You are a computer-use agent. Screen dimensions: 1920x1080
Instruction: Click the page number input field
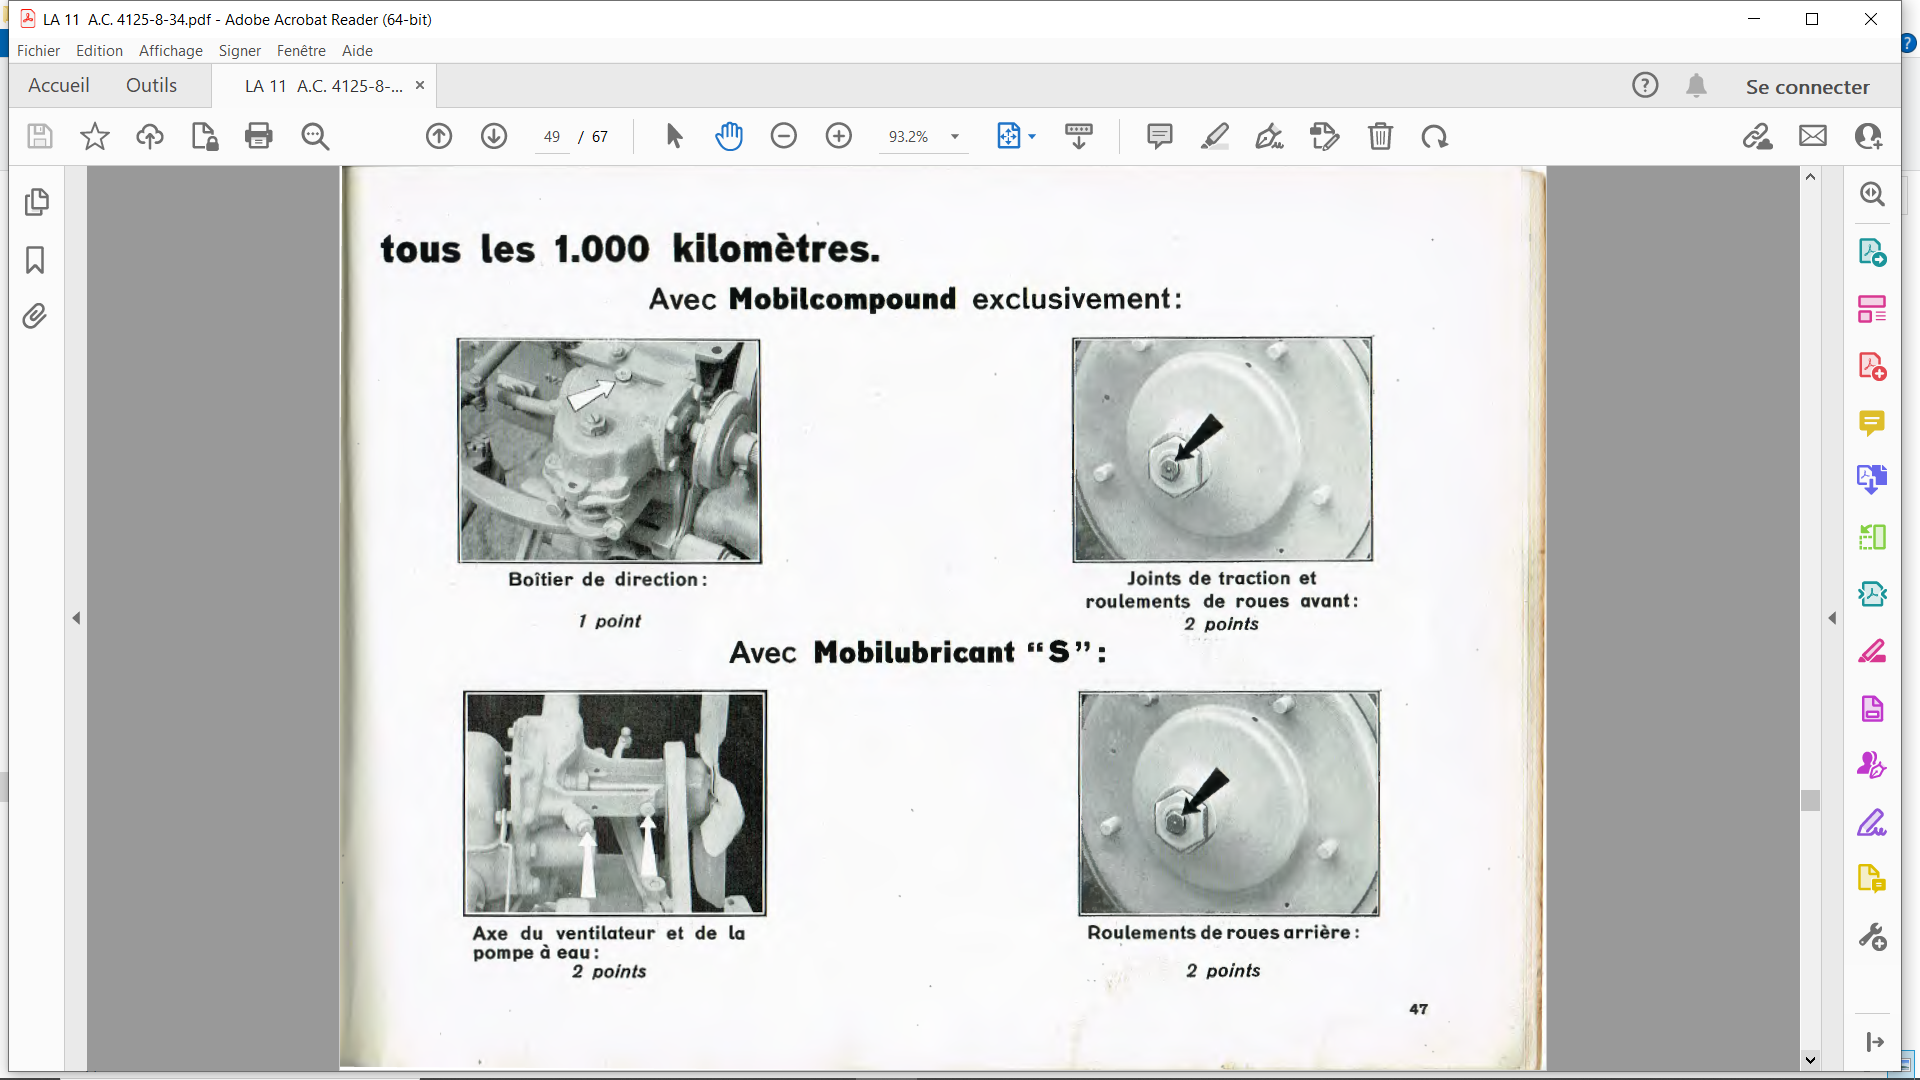point(552,137)
